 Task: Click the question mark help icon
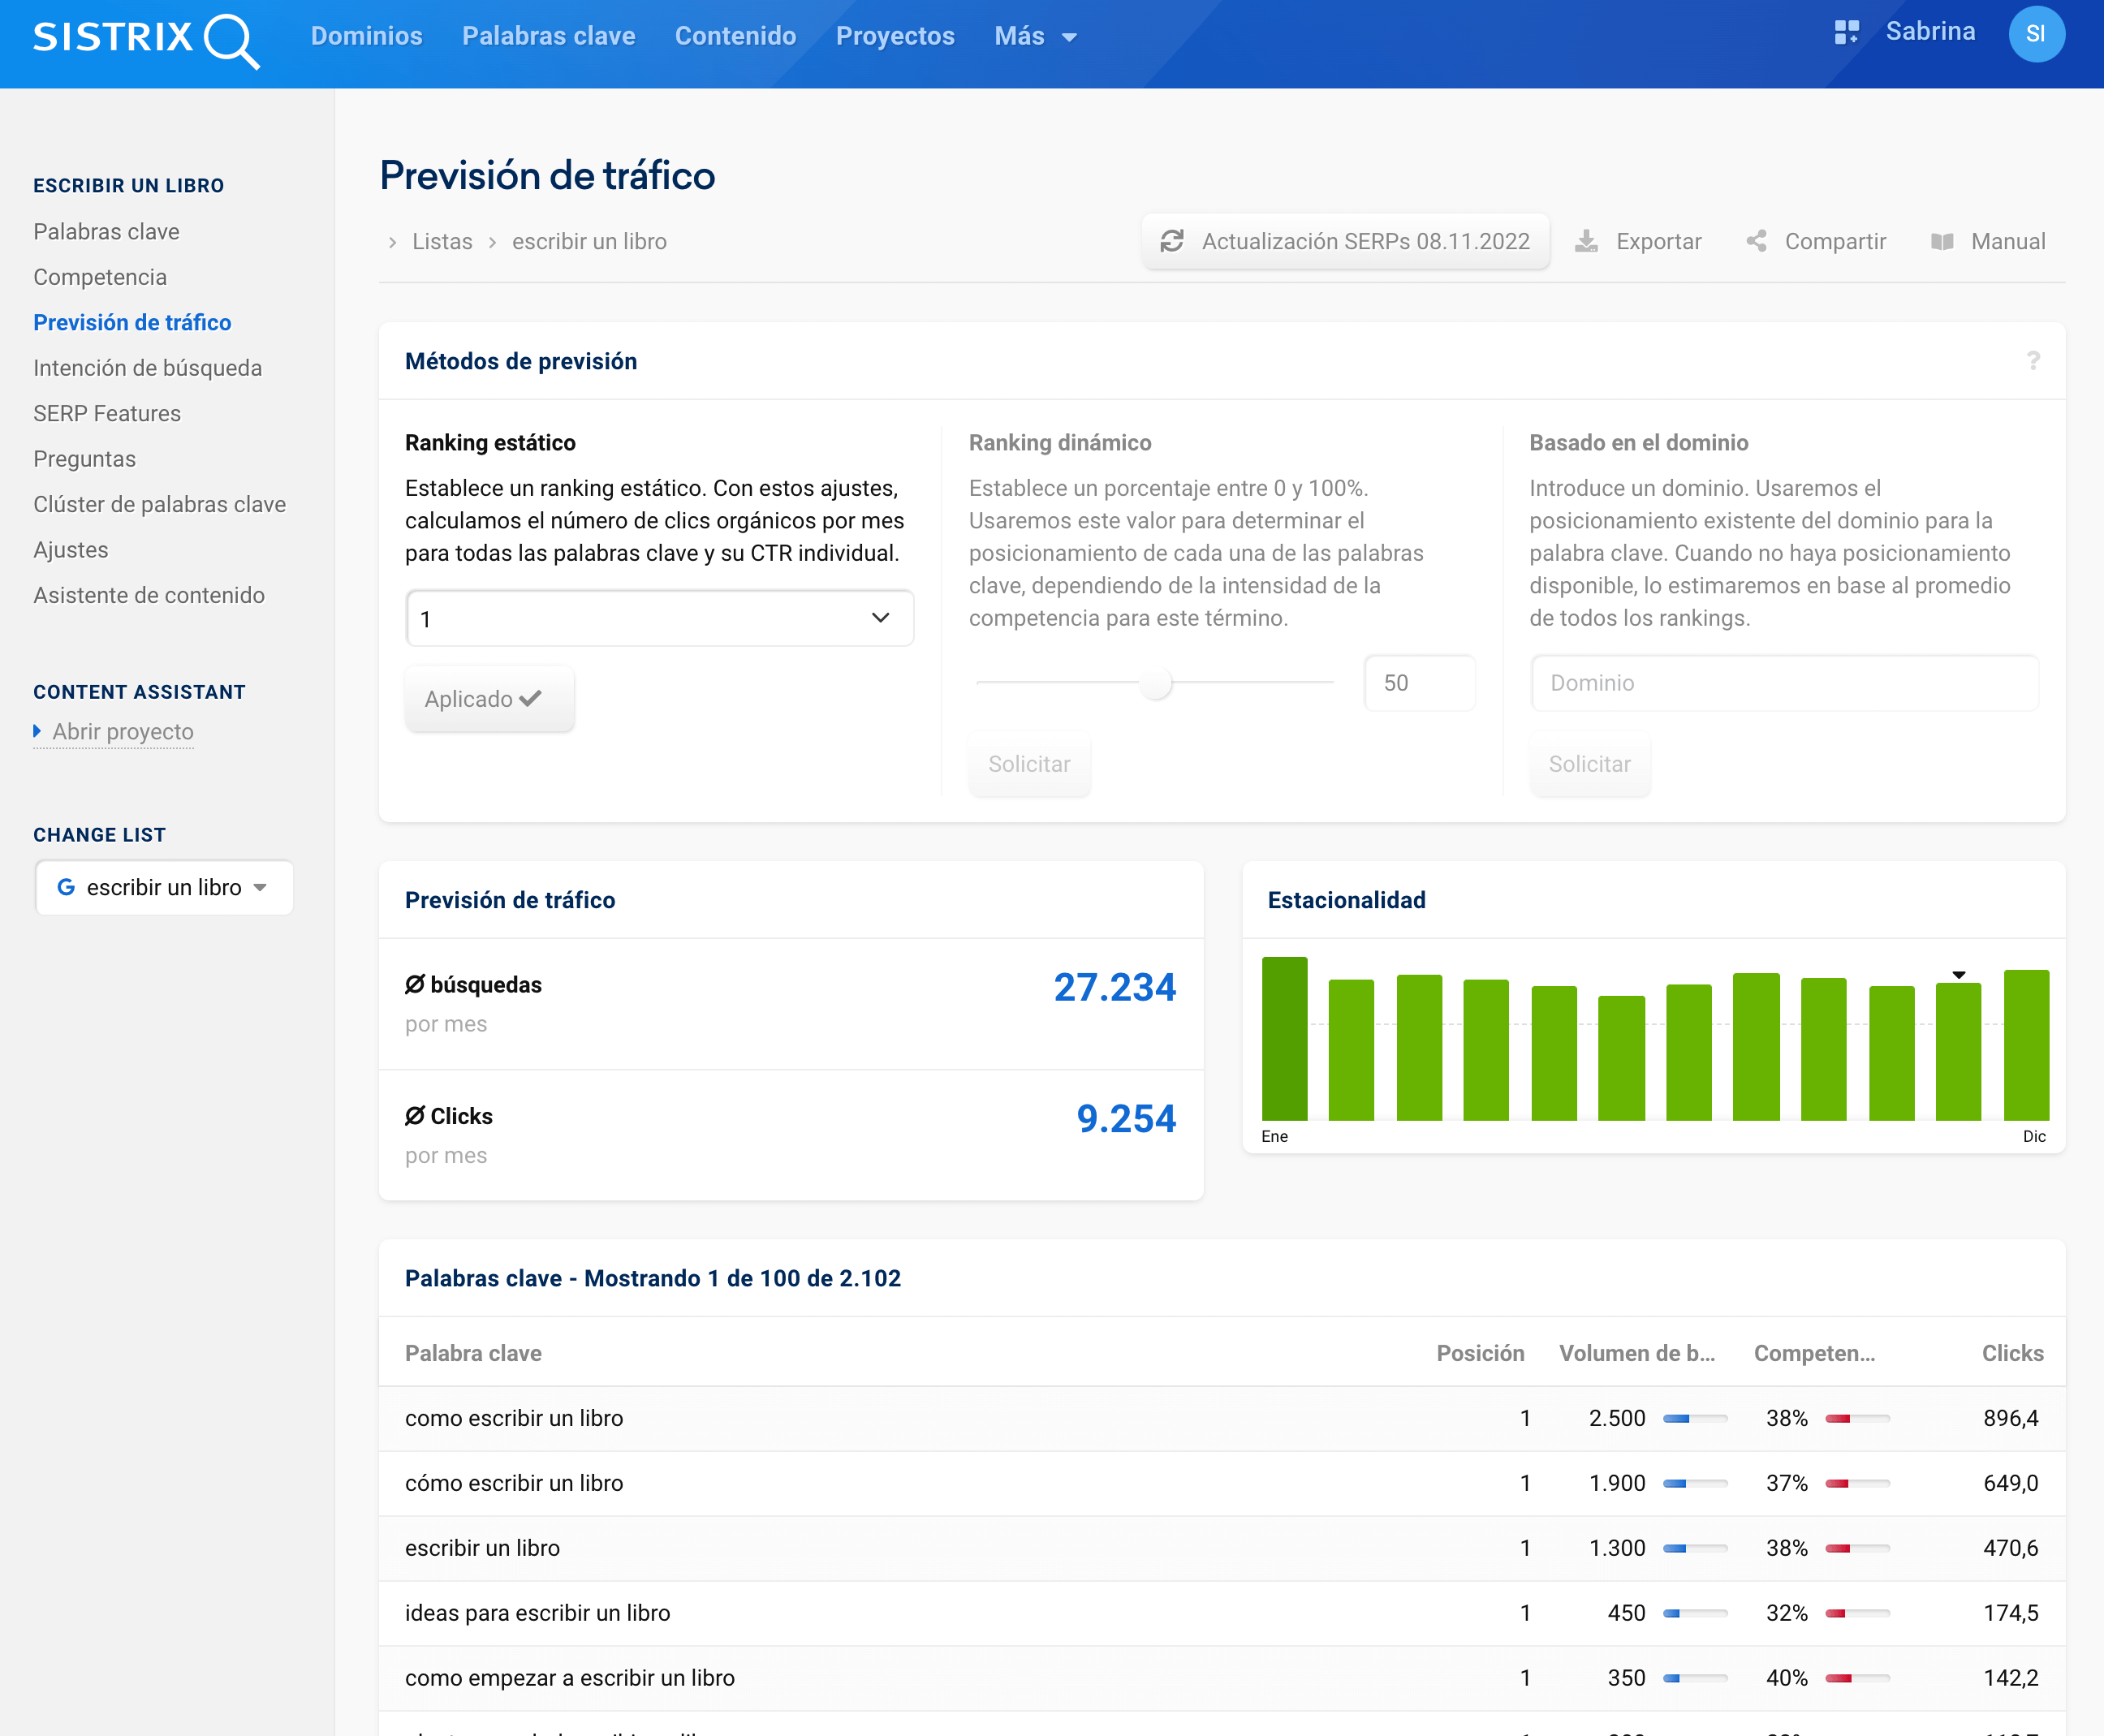coord(2033,360)
